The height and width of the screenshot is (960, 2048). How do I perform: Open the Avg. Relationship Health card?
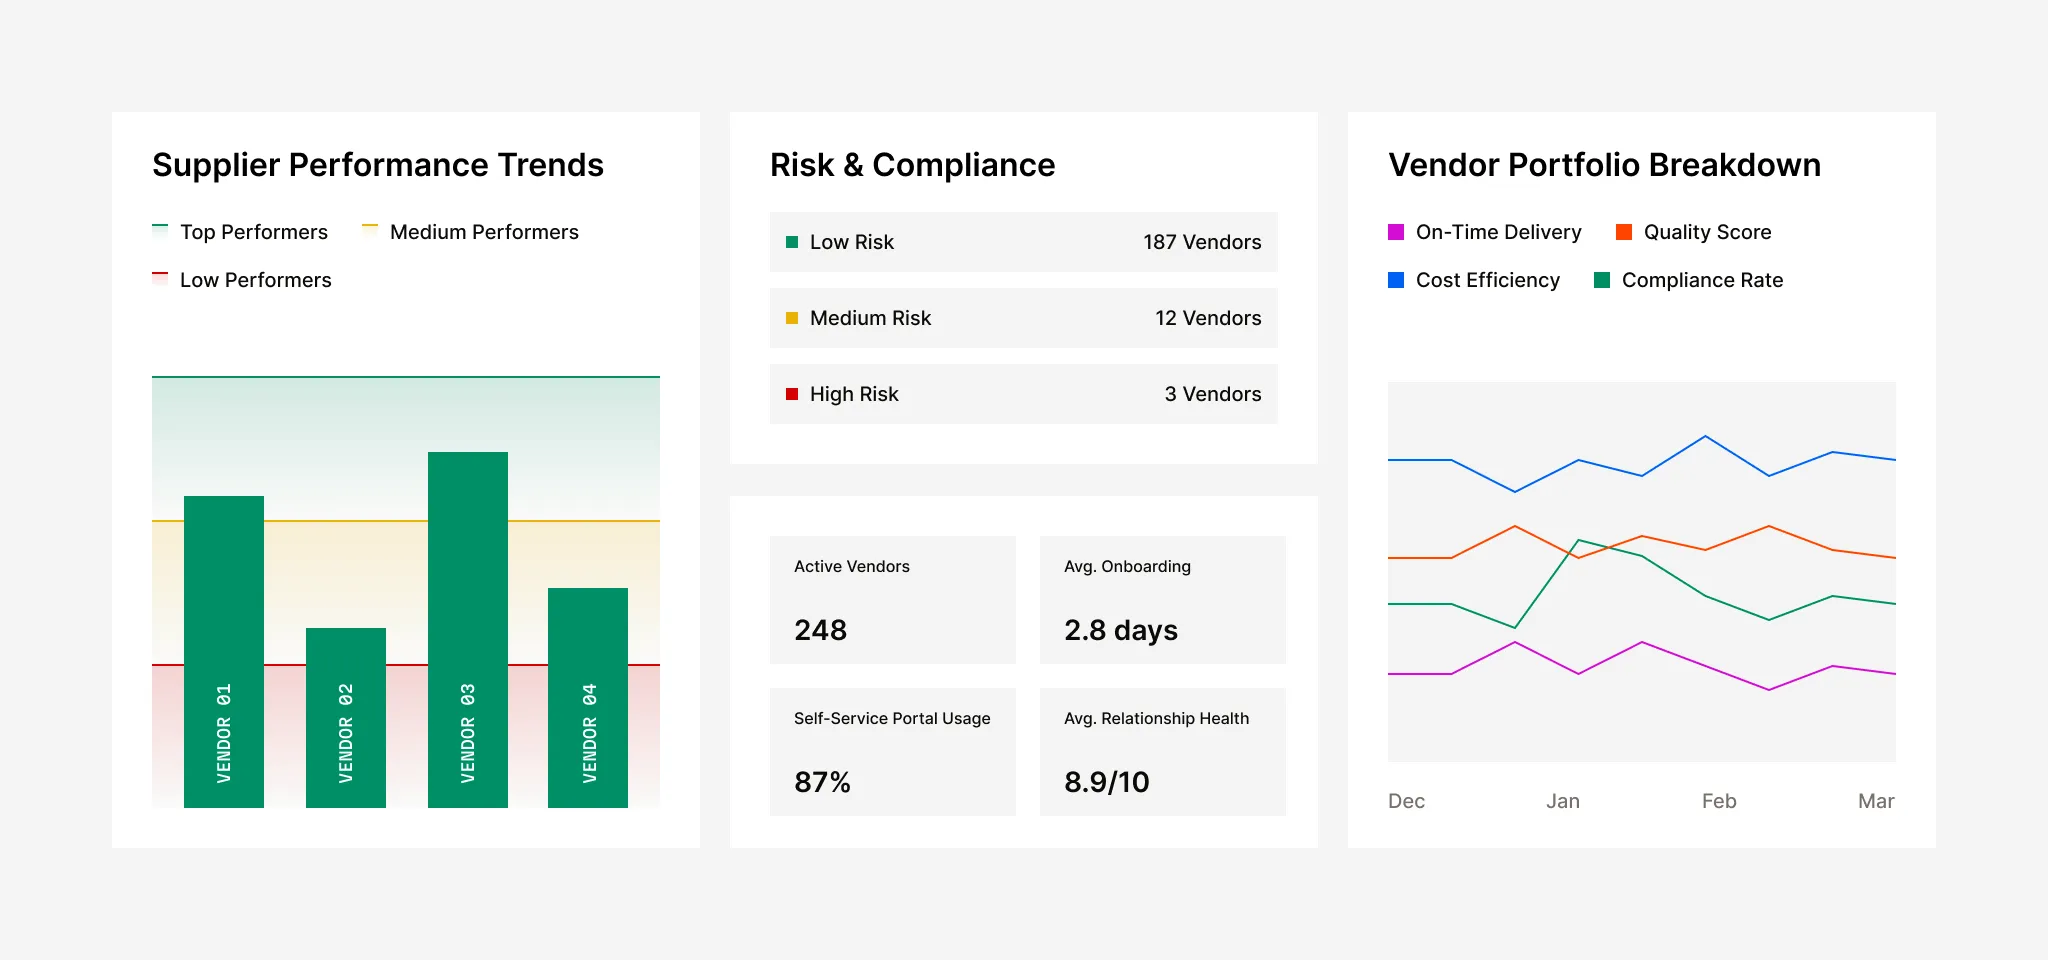tap(1162, 751)
